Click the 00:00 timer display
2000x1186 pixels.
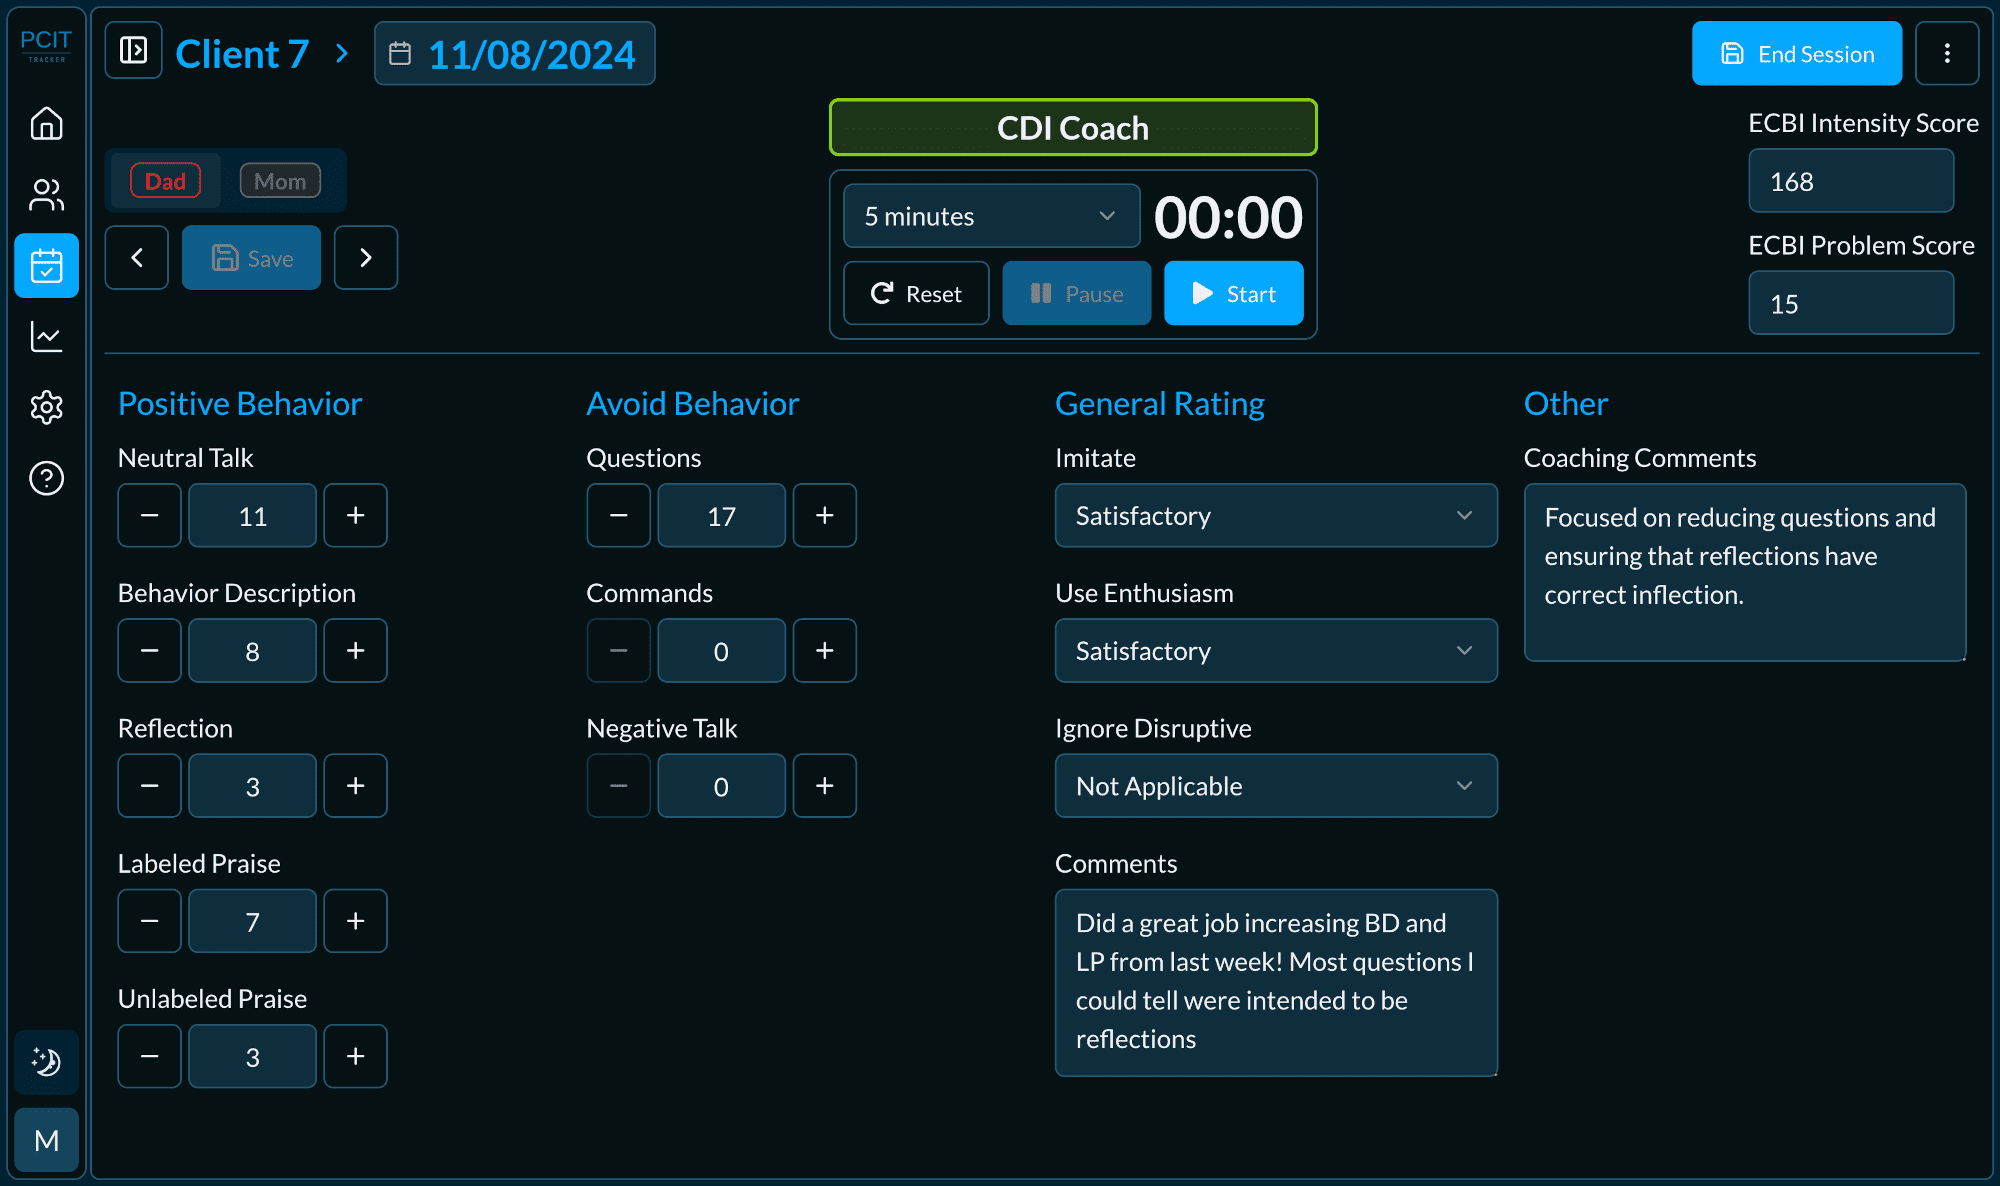1228,217
